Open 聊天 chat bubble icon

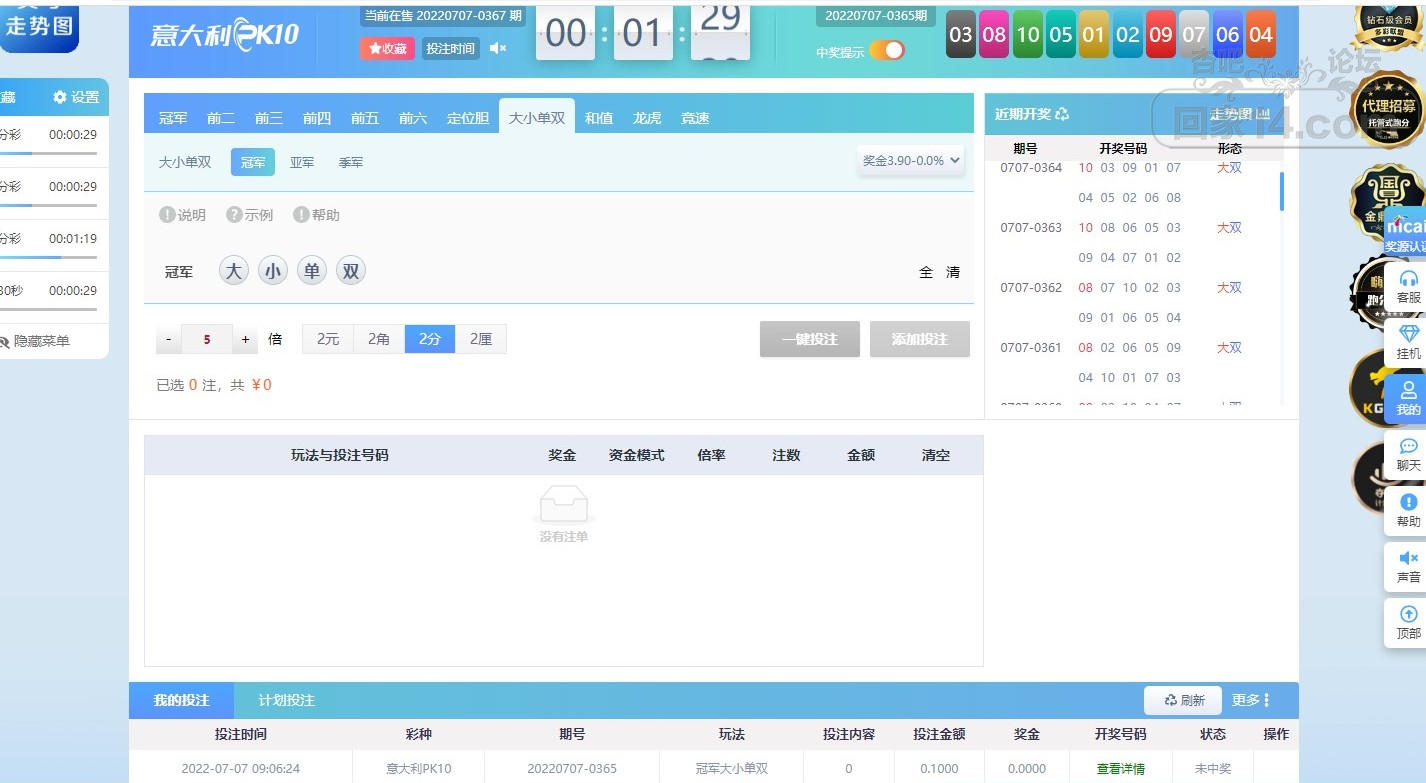coord(1408,454)
